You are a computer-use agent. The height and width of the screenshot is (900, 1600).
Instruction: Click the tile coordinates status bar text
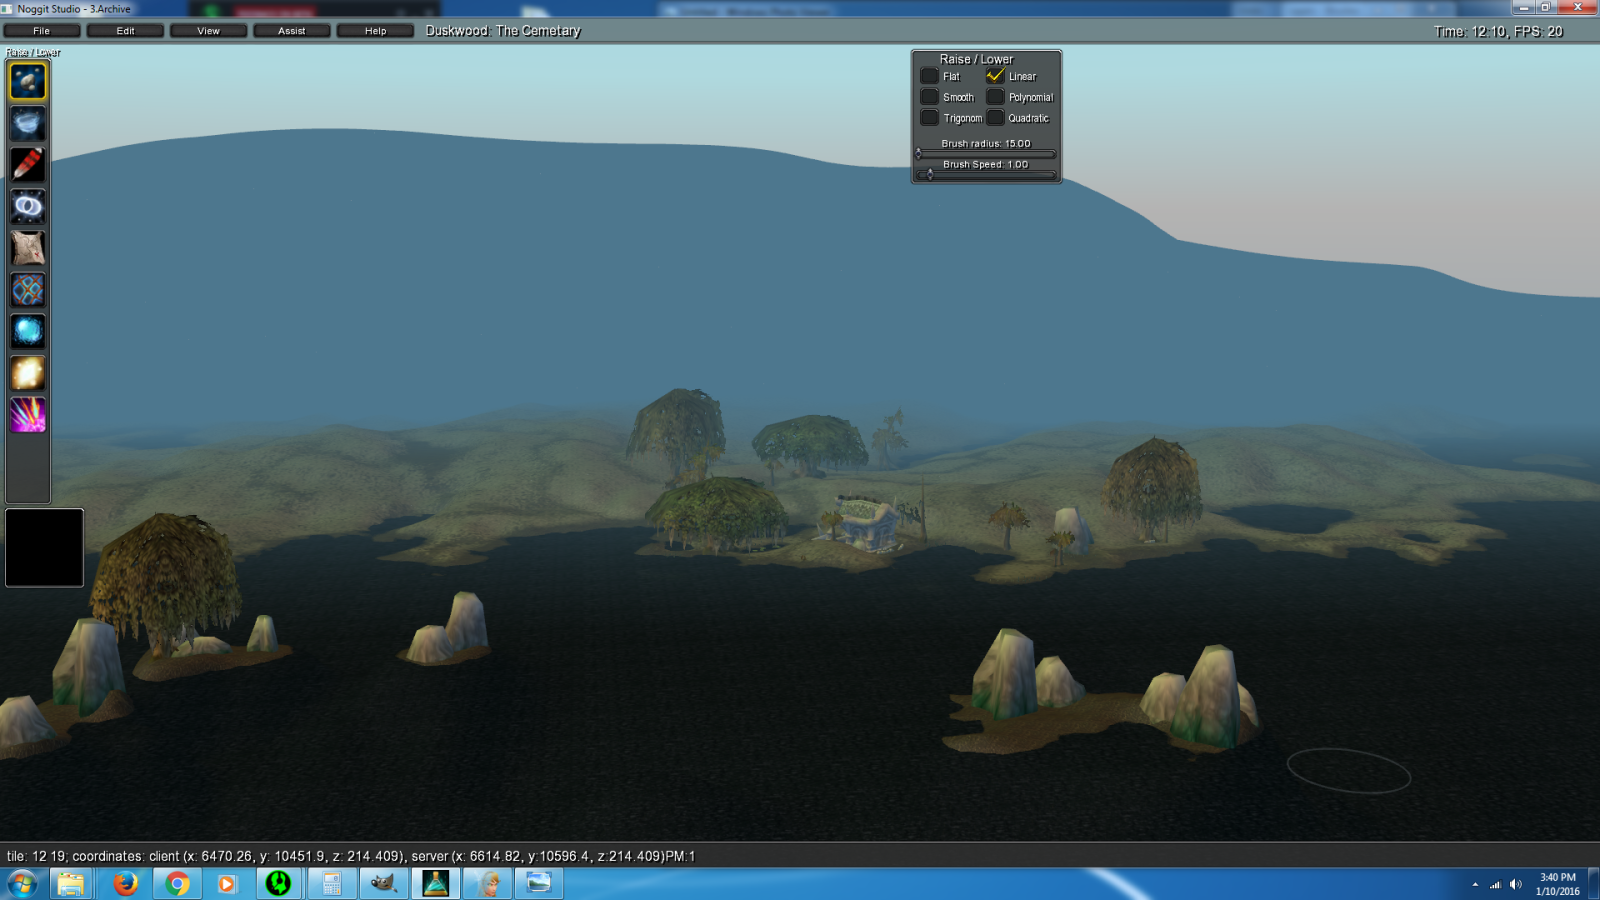[351, 856]
